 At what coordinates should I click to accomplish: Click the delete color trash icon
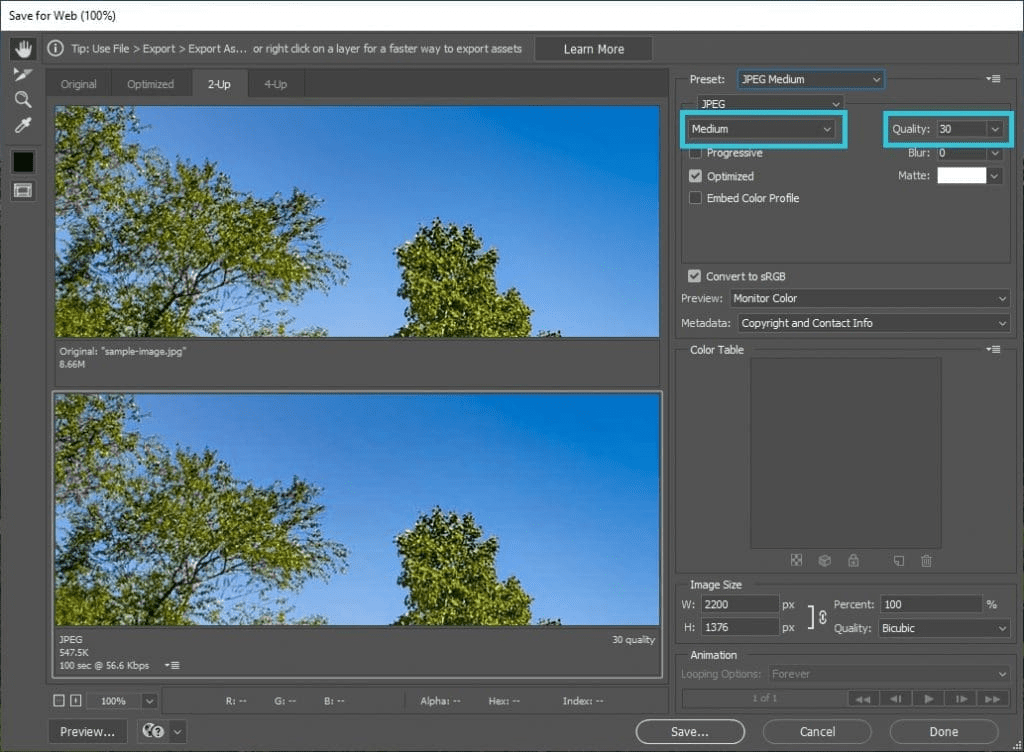coord(926,561)
